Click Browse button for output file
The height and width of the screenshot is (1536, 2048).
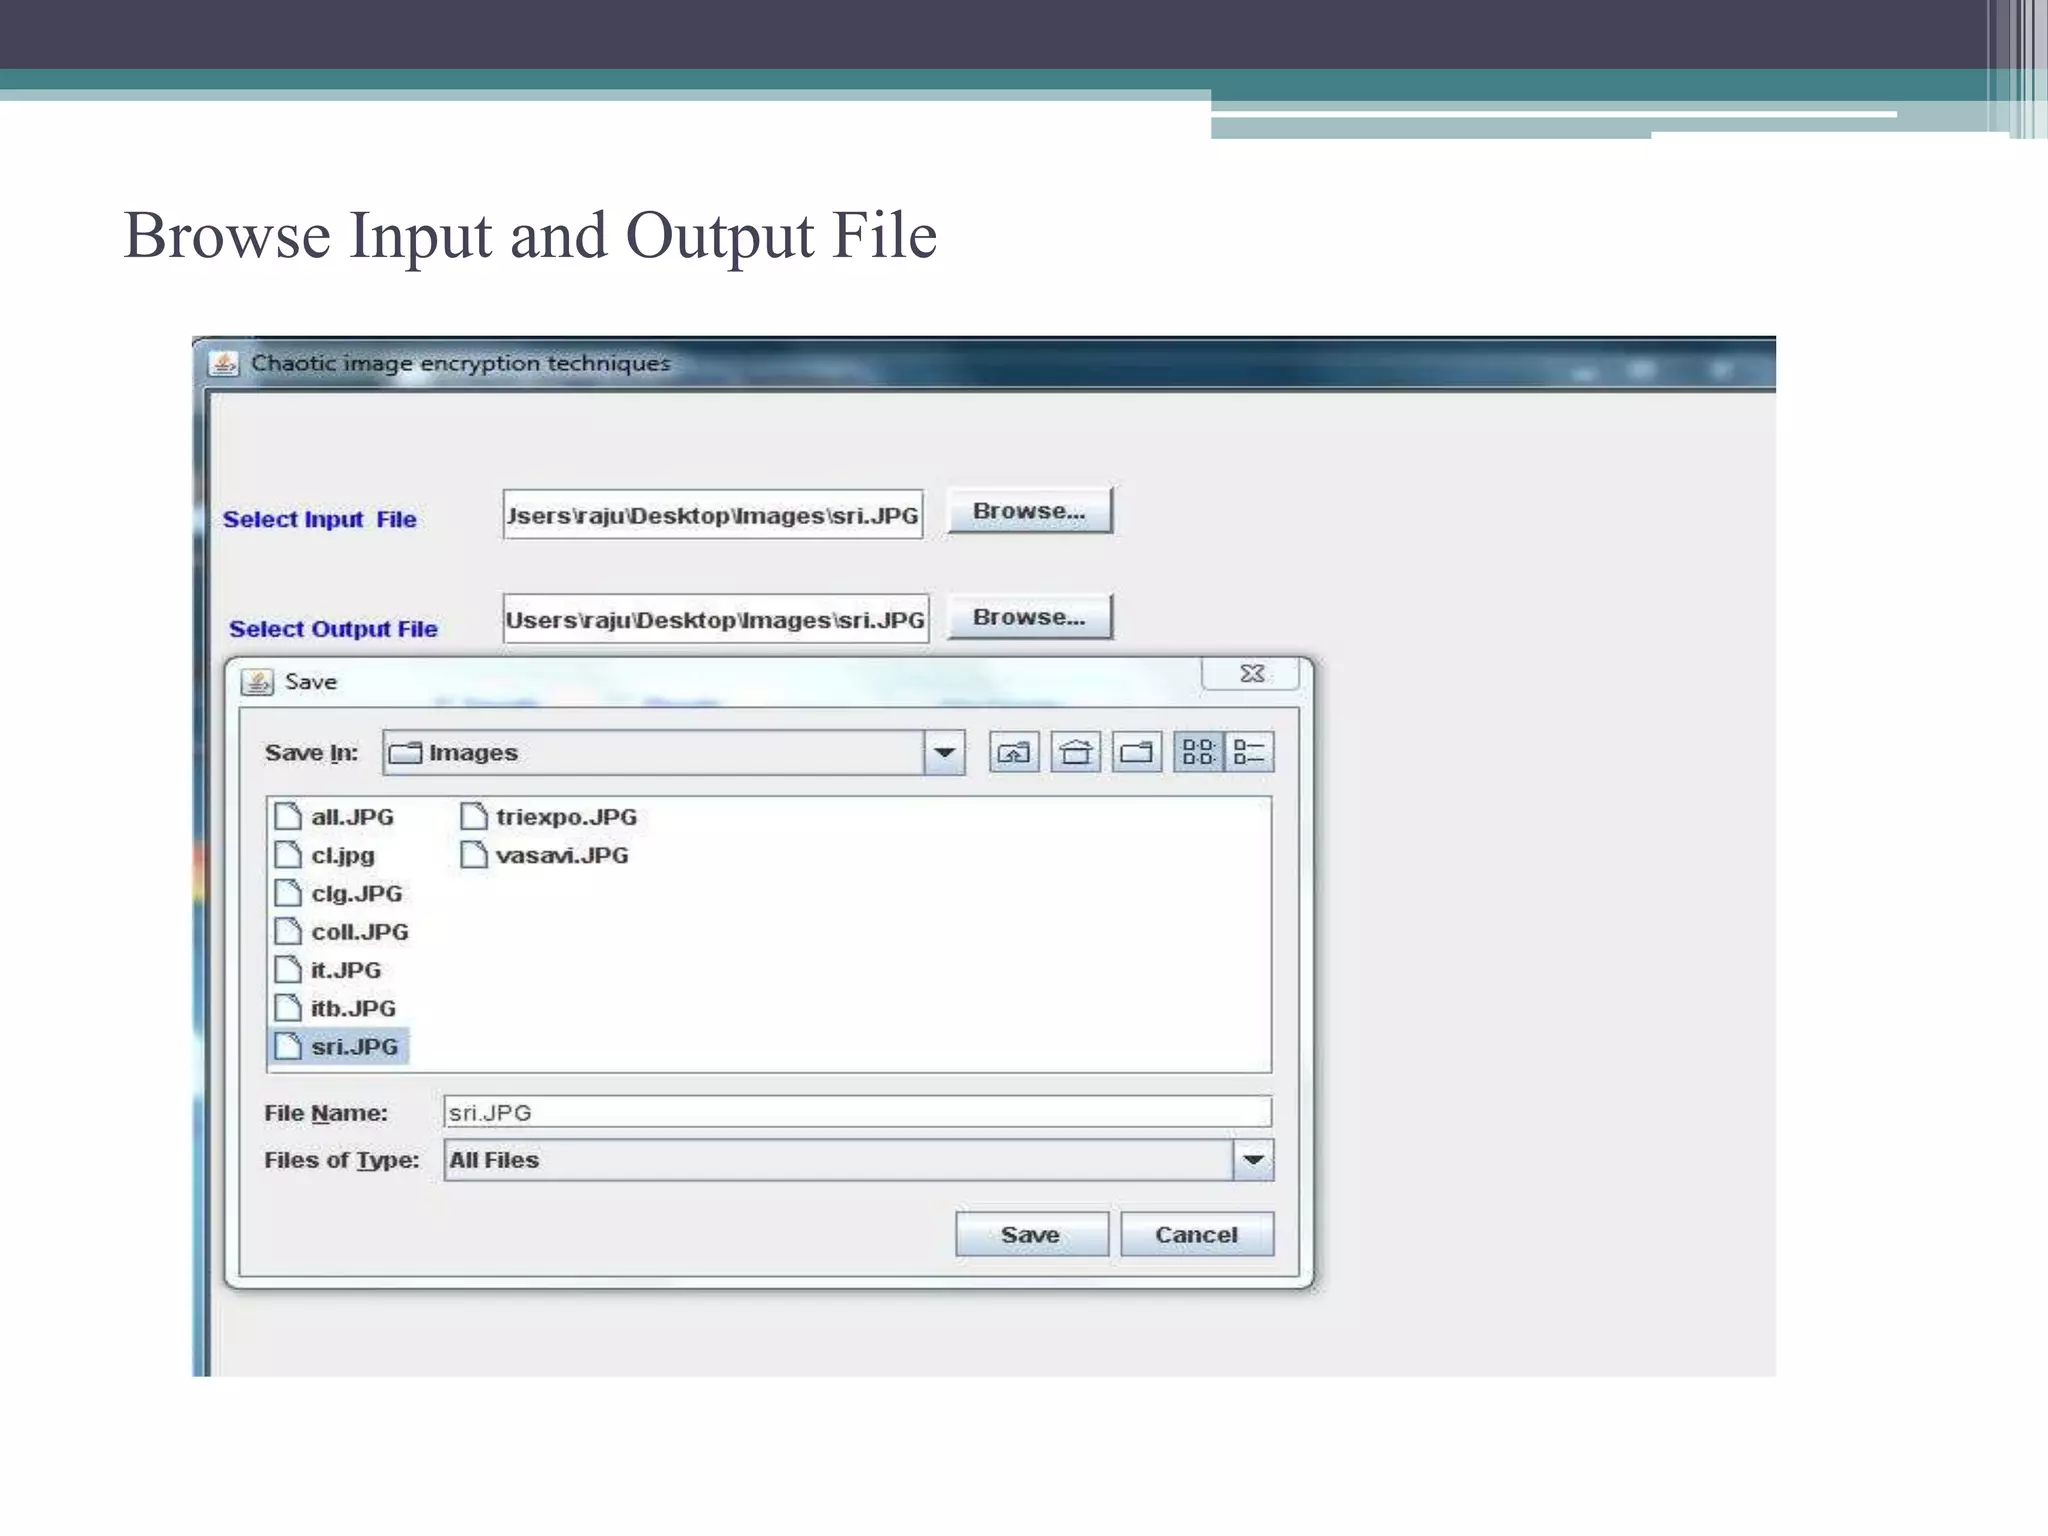[x=1029, y=617]
